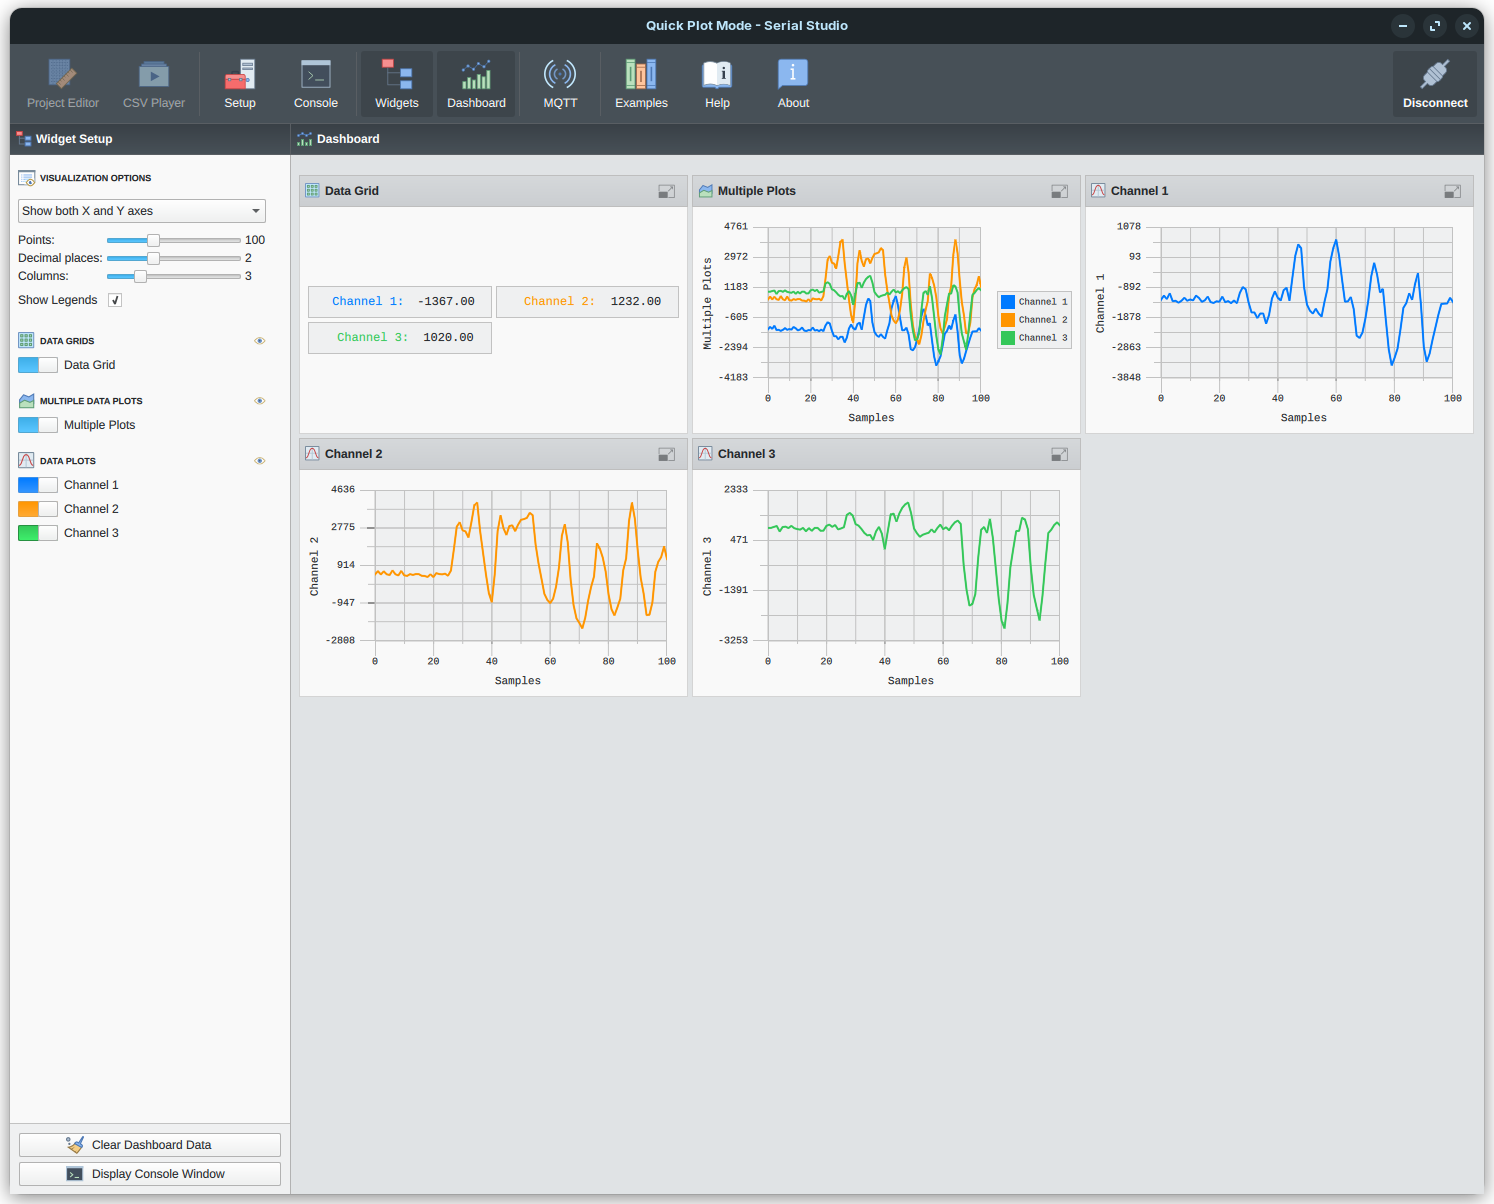Screen dimensions: 1494x1204
Task: Expand the Data Grid widget window
Action: point(666,191)
